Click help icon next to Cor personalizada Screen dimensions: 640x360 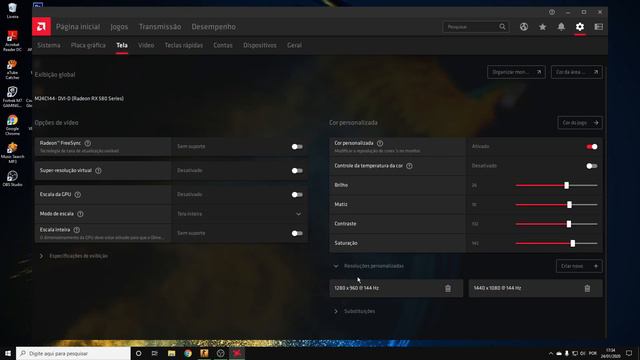pyautogui.click(x=380, y=143)
